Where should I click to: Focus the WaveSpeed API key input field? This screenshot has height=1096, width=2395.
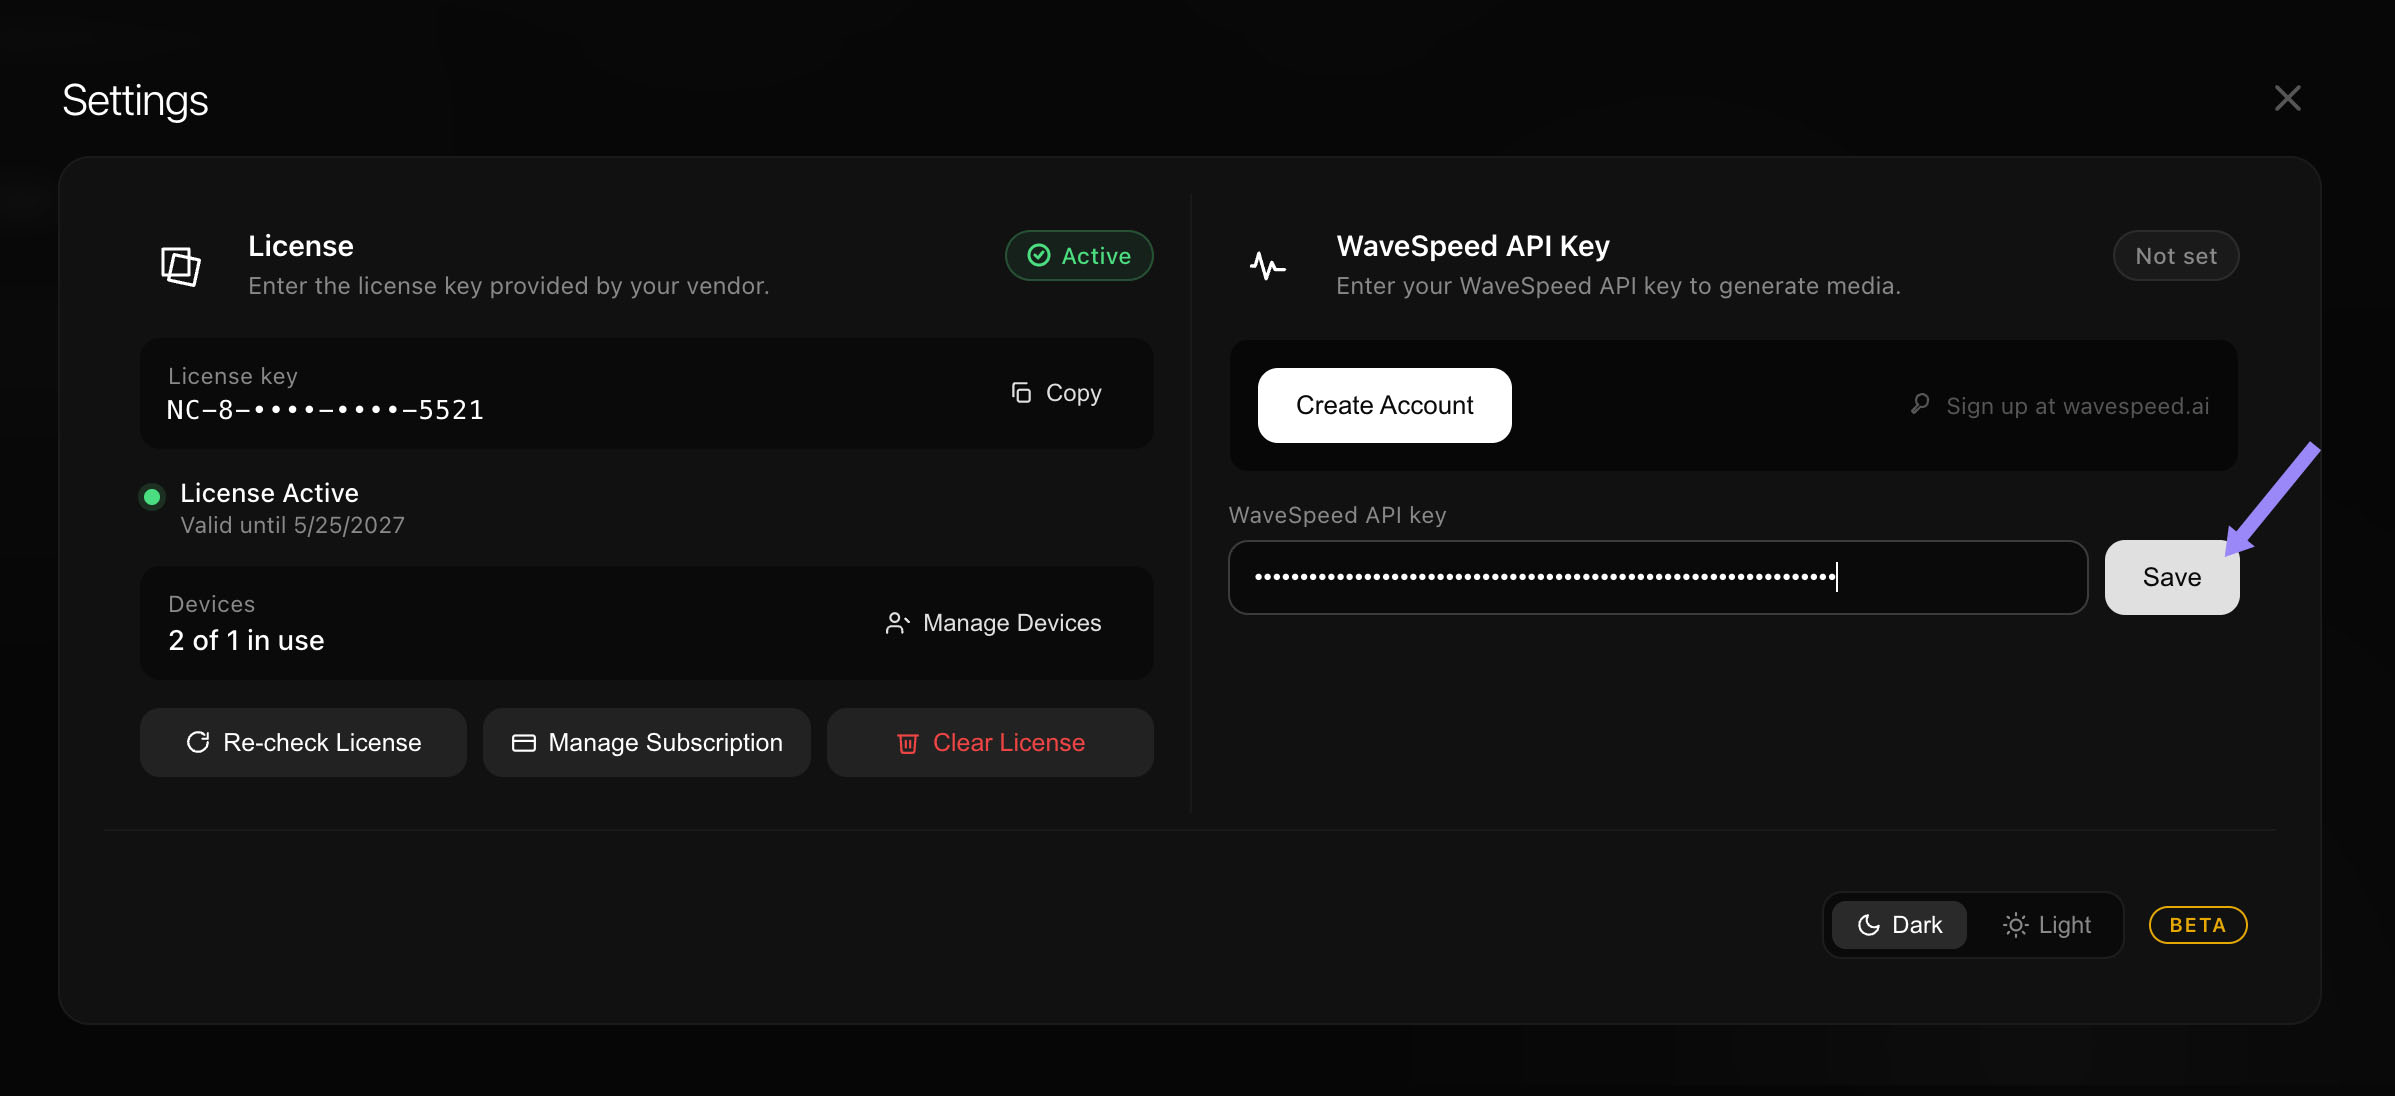point(1658,577)
